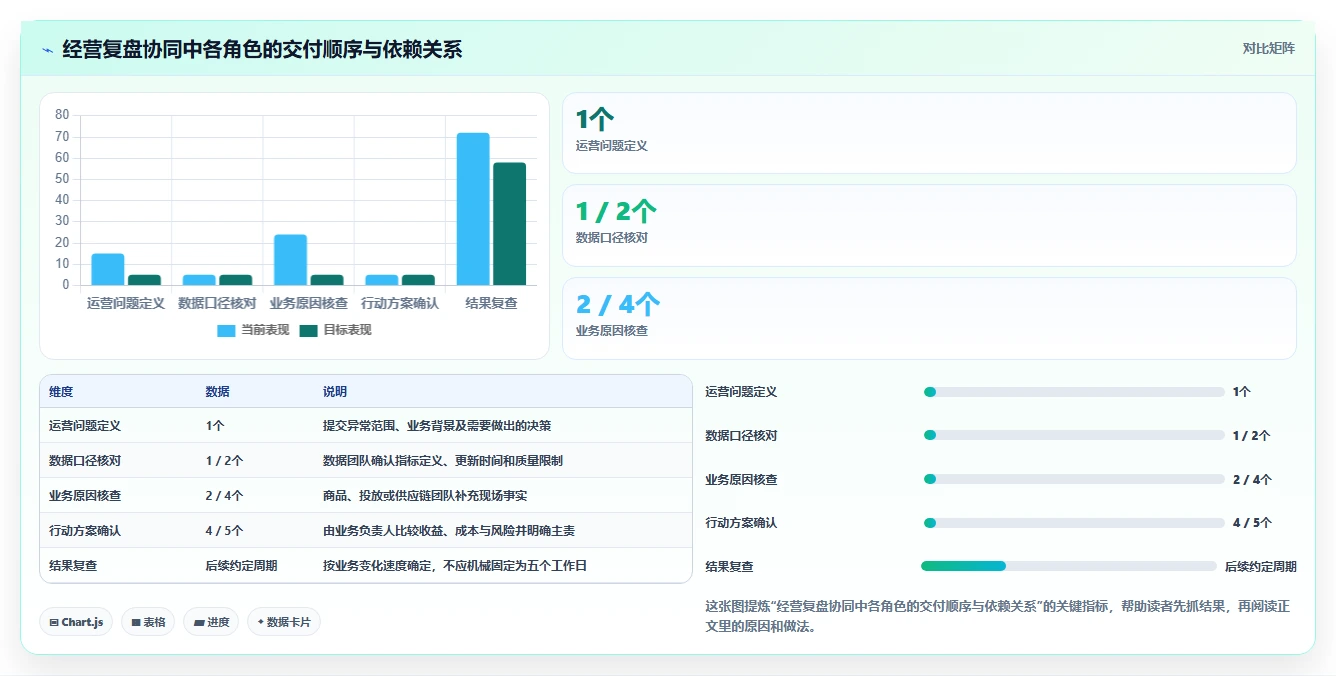Click the 数据 column header
1336x676 pixels.
(x=218, y=392)
